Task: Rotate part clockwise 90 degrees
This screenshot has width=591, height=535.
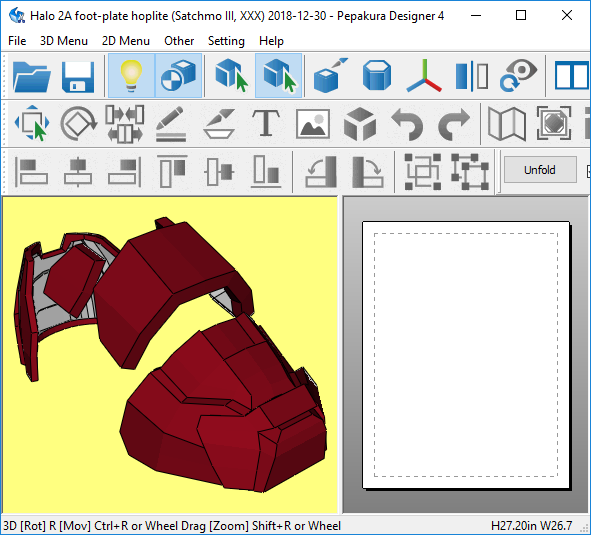Action: (368, 172)
